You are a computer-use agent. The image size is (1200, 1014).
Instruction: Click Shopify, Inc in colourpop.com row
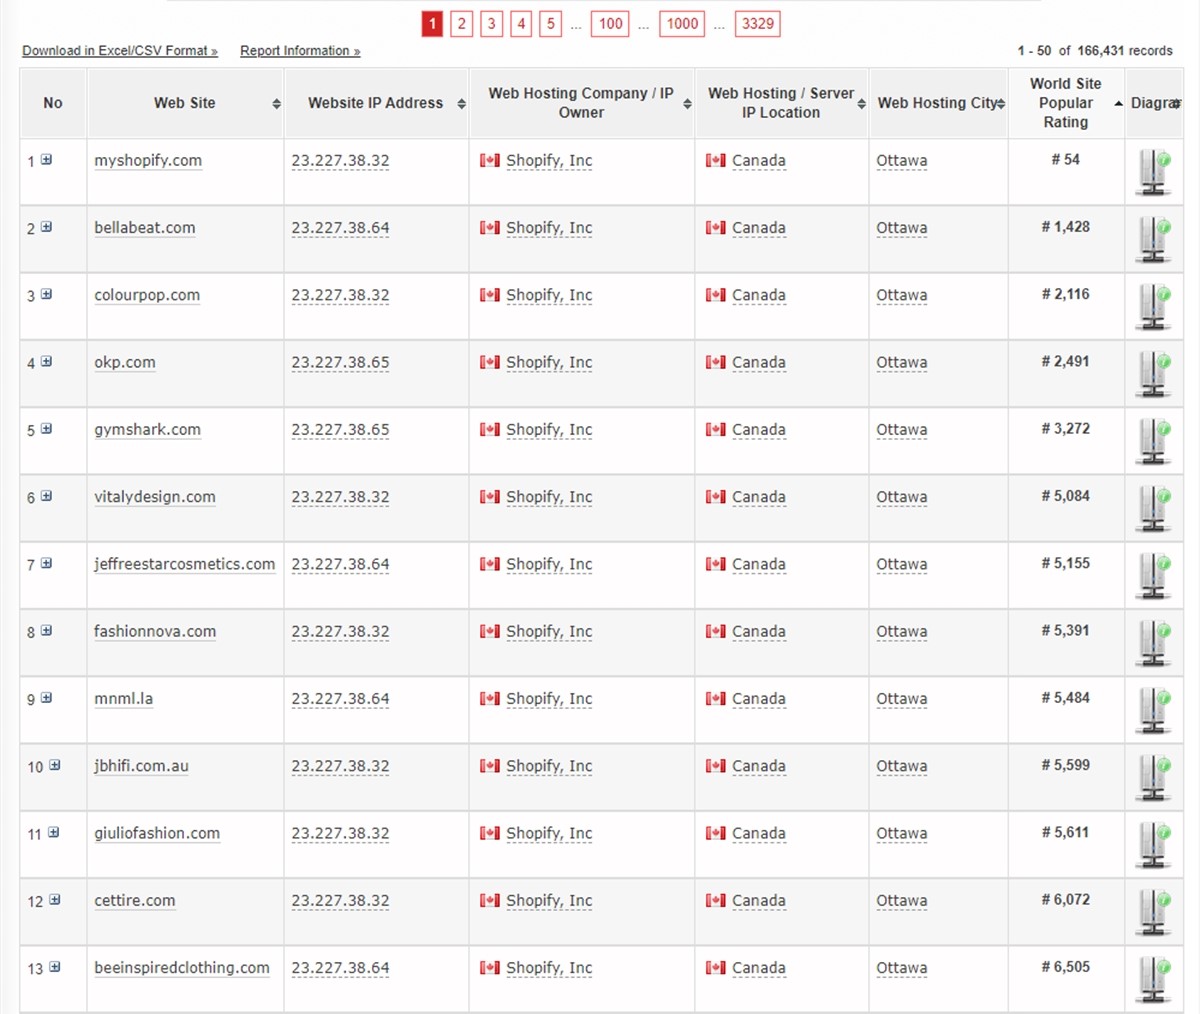pos(549,295)
